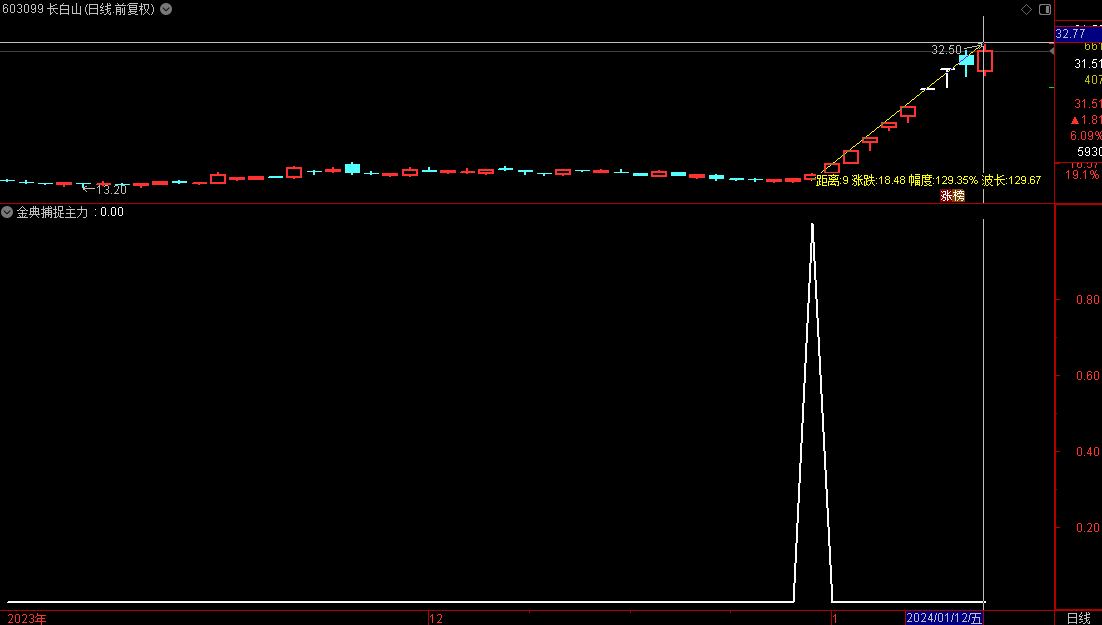Select the 日线 period label at bottom right
This screenshot has width=1102, height=625.
[x=1079, y=618]
